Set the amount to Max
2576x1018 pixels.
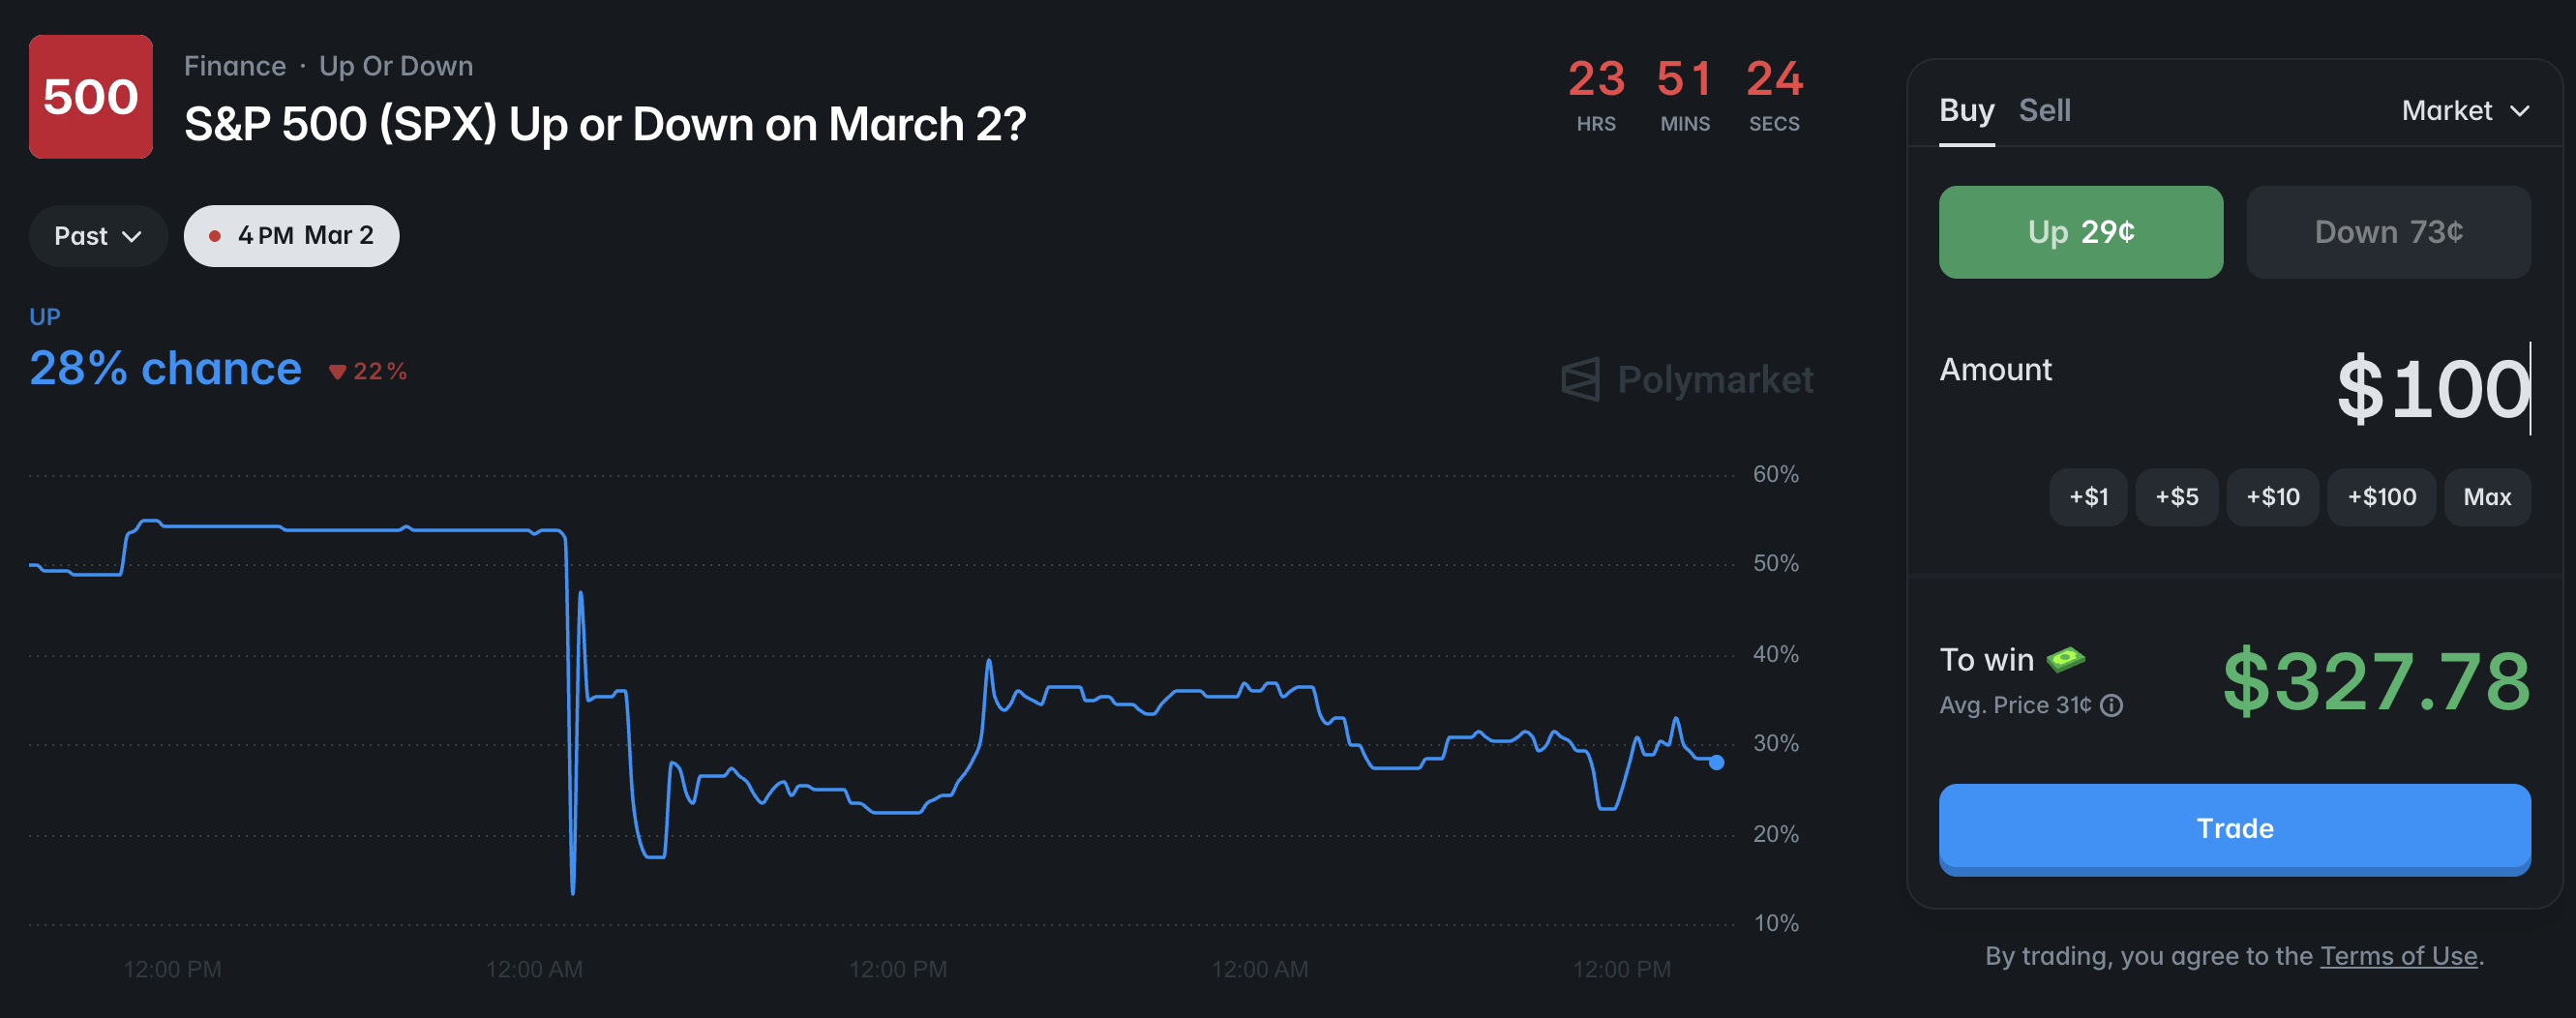(x=2488, y=497)
